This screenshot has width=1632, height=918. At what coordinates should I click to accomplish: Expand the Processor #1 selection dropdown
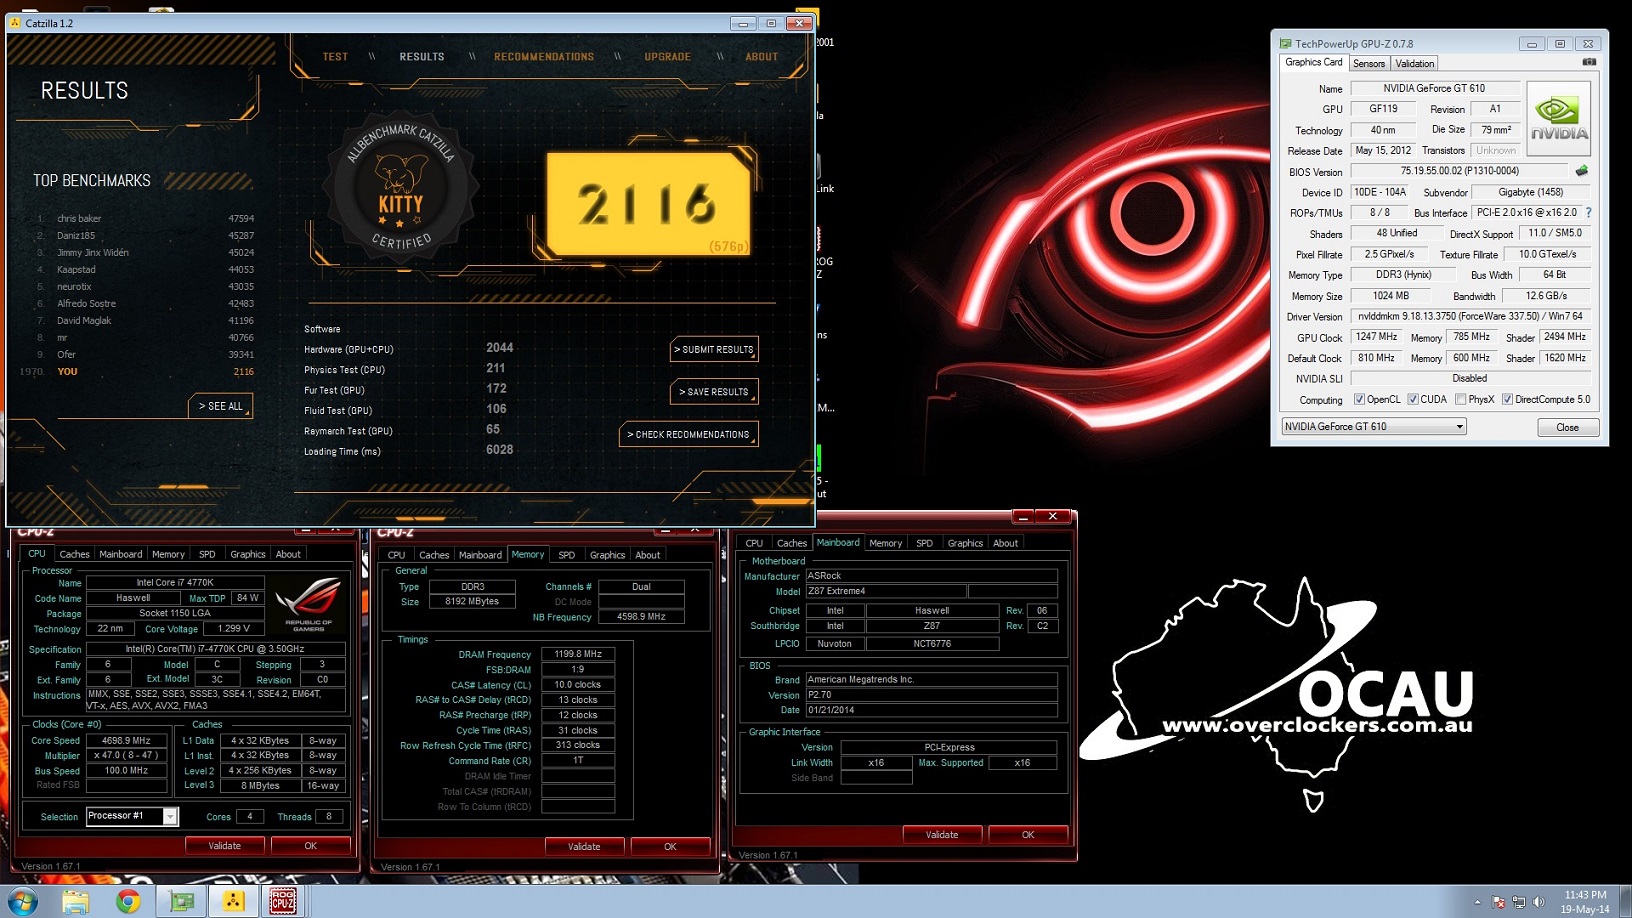click(170, 817)
